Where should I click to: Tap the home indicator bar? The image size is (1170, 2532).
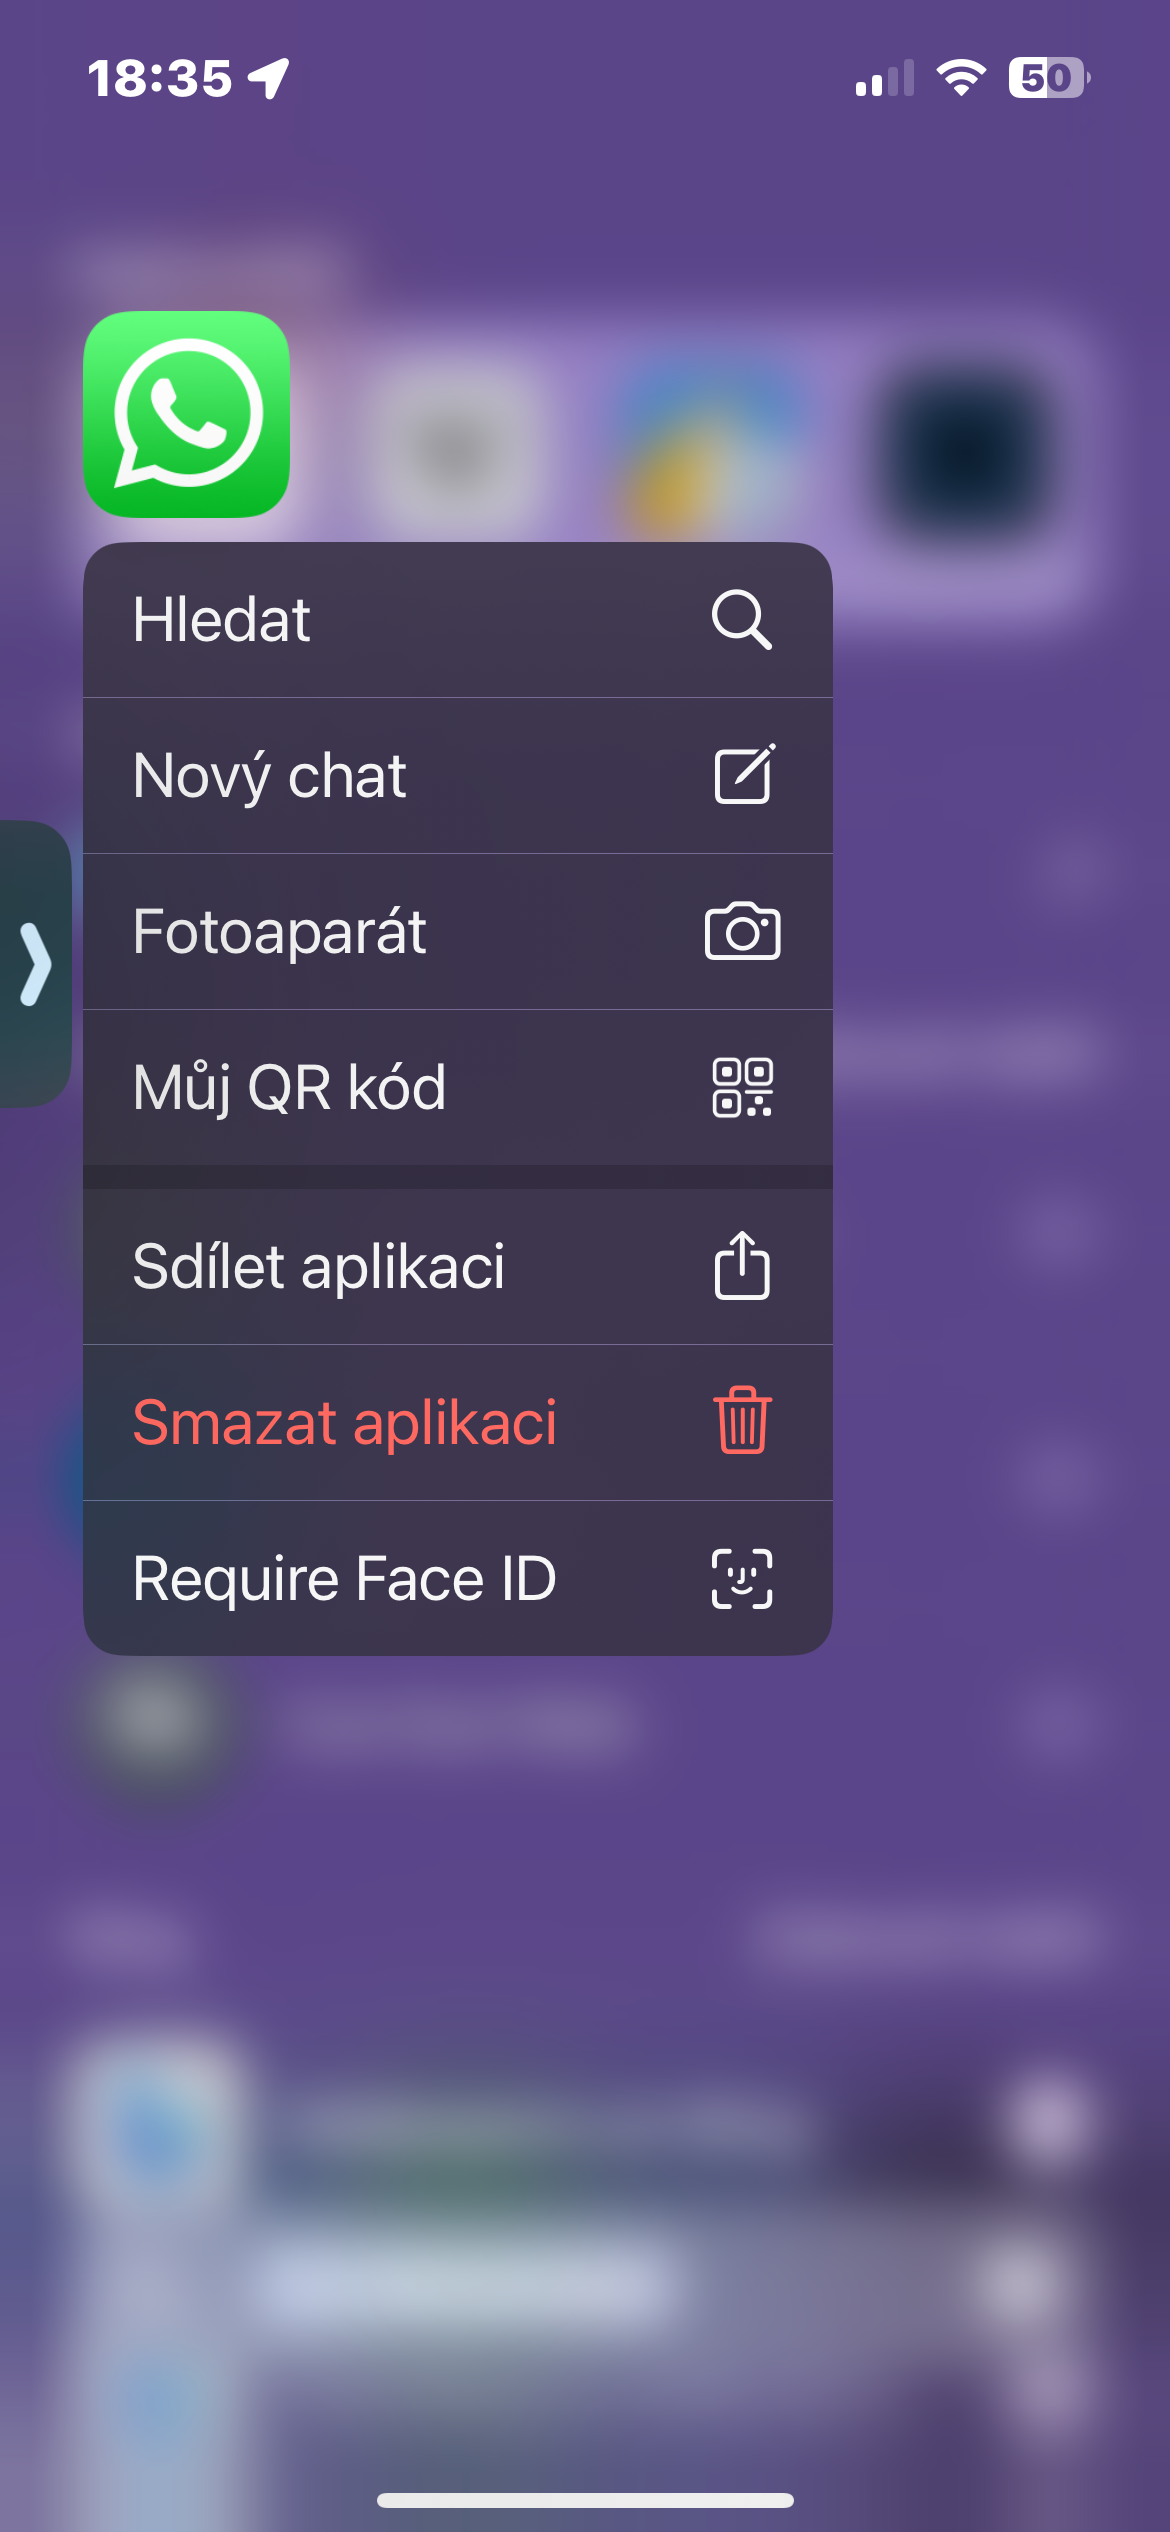point(585,2500)
